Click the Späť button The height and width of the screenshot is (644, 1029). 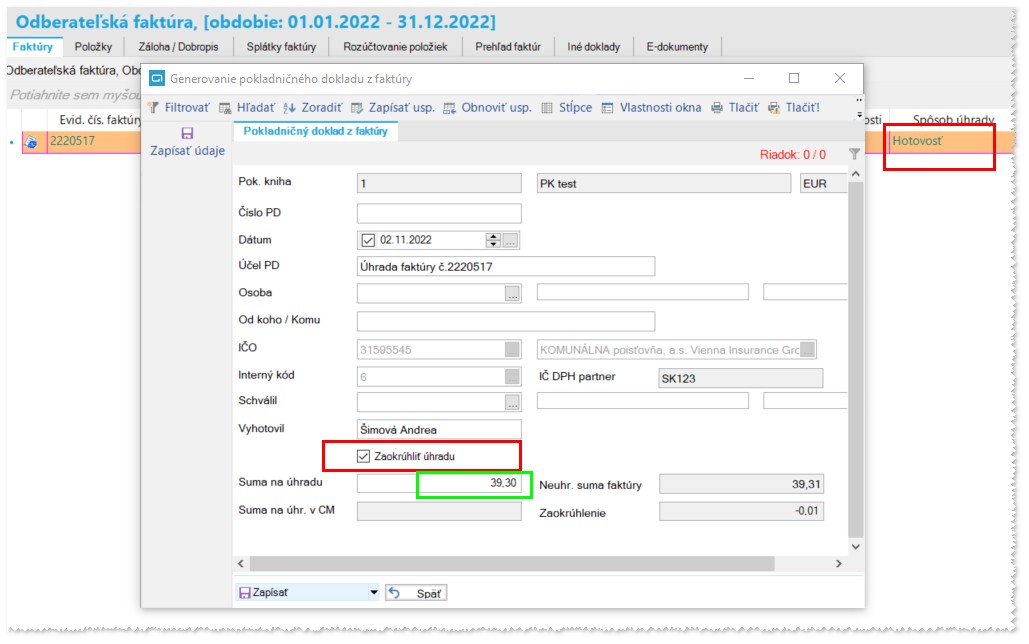click(416, 593)
